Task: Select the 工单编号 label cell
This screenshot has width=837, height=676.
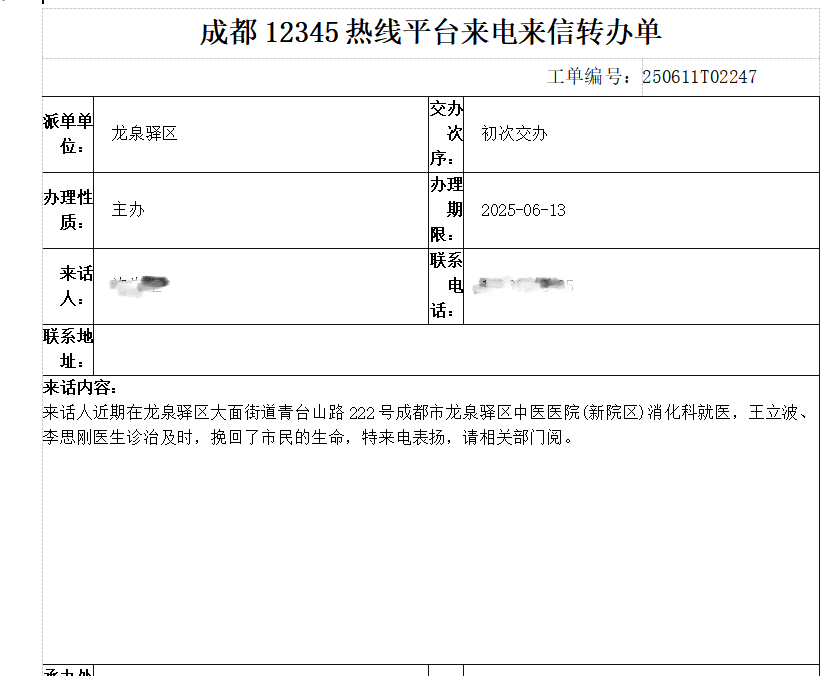Action: 588,77
